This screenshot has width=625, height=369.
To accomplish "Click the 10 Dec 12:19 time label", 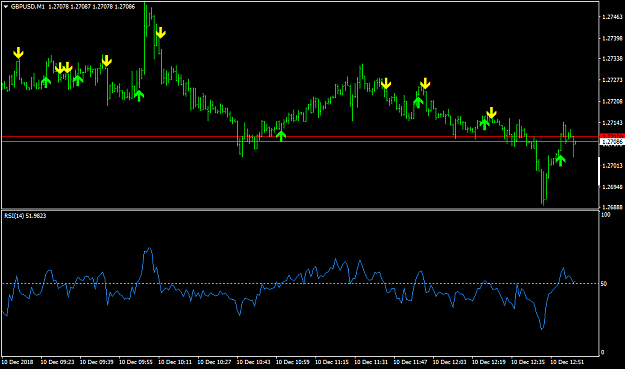I will 489,362.
